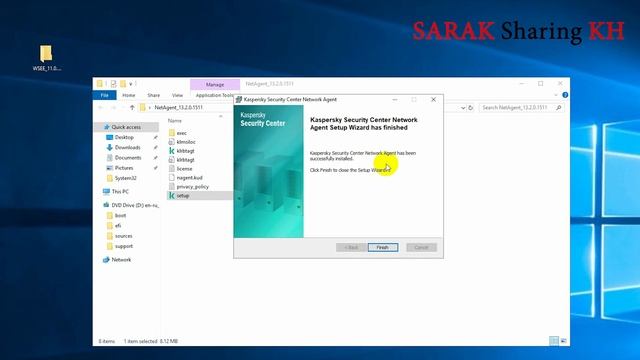This screenshot has height=360, width=640.
Task: Expand the address bar history dropdown
Action: coord(463,108)
